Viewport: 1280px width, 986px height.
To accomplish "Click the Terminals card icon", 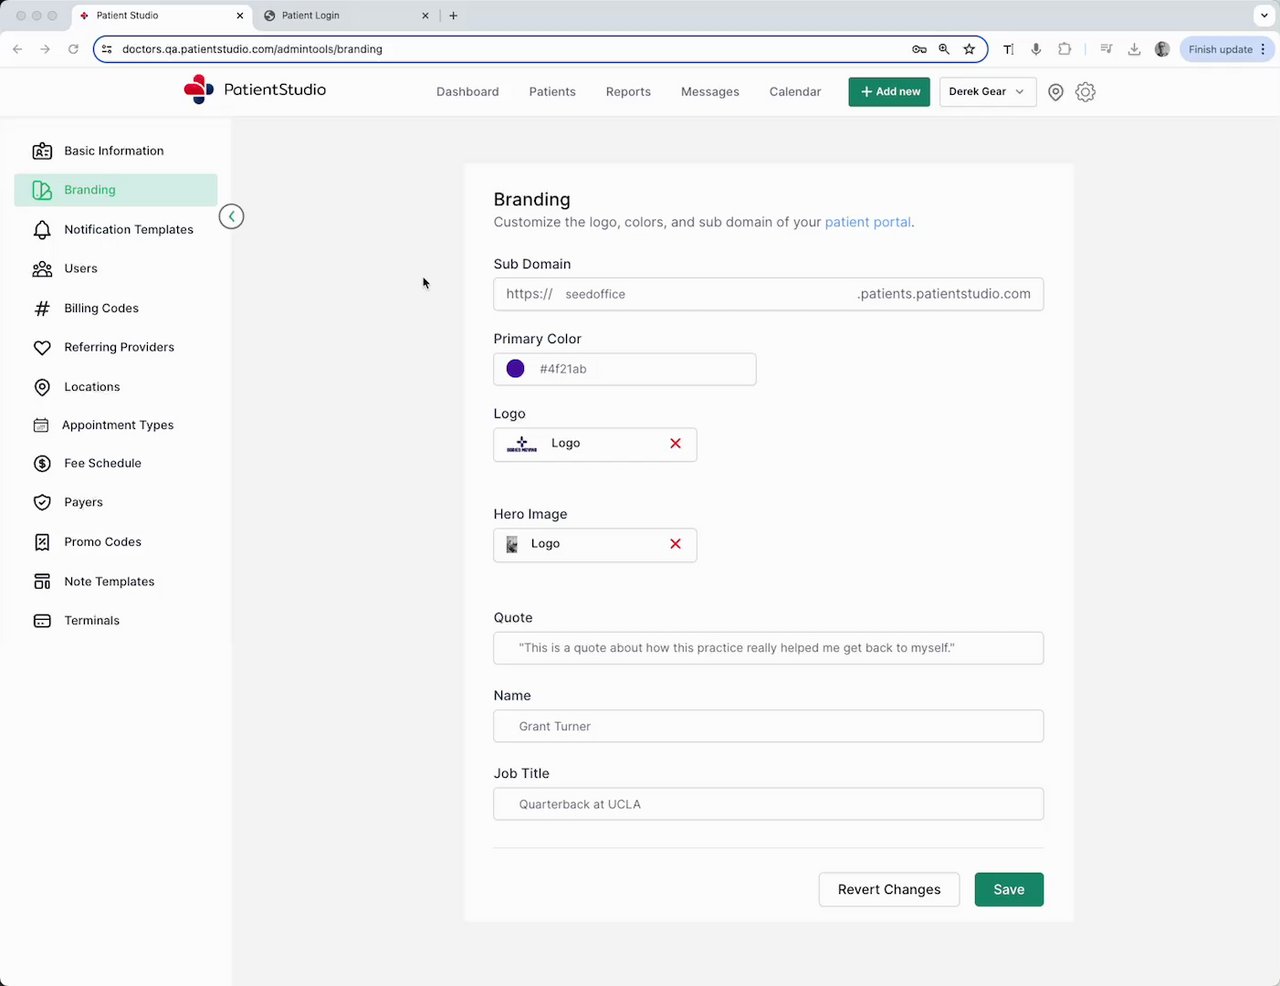I will (42, 621).
